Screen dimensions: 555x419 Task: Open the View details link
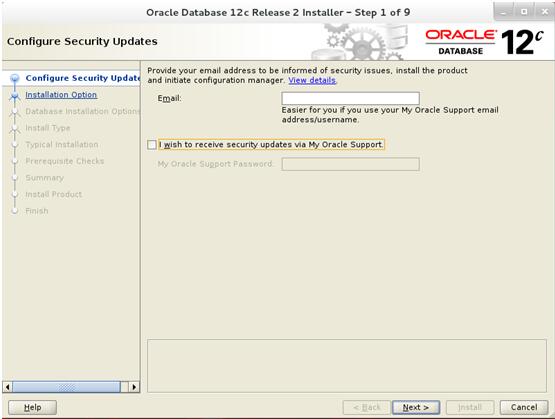point(312,80)
